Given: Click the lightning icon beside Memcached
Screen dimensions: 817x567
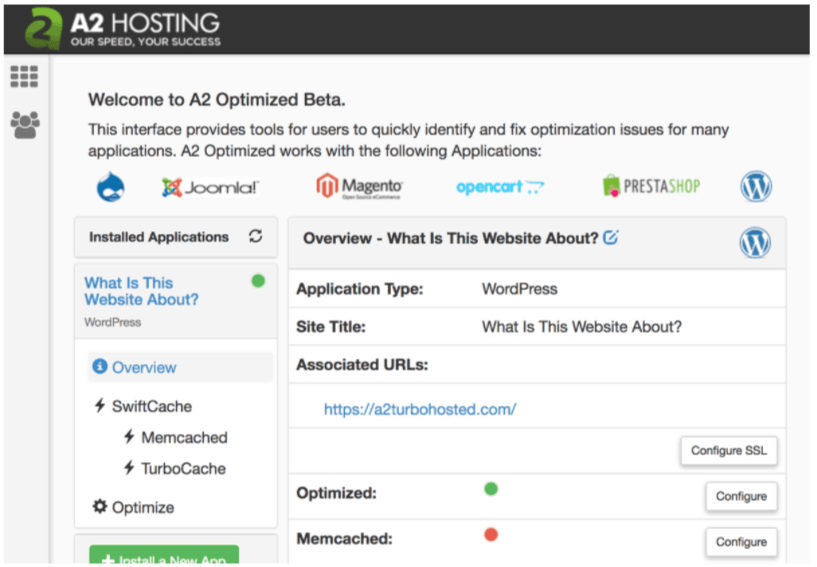Looking at the screenshot, I should click(129, 436).
